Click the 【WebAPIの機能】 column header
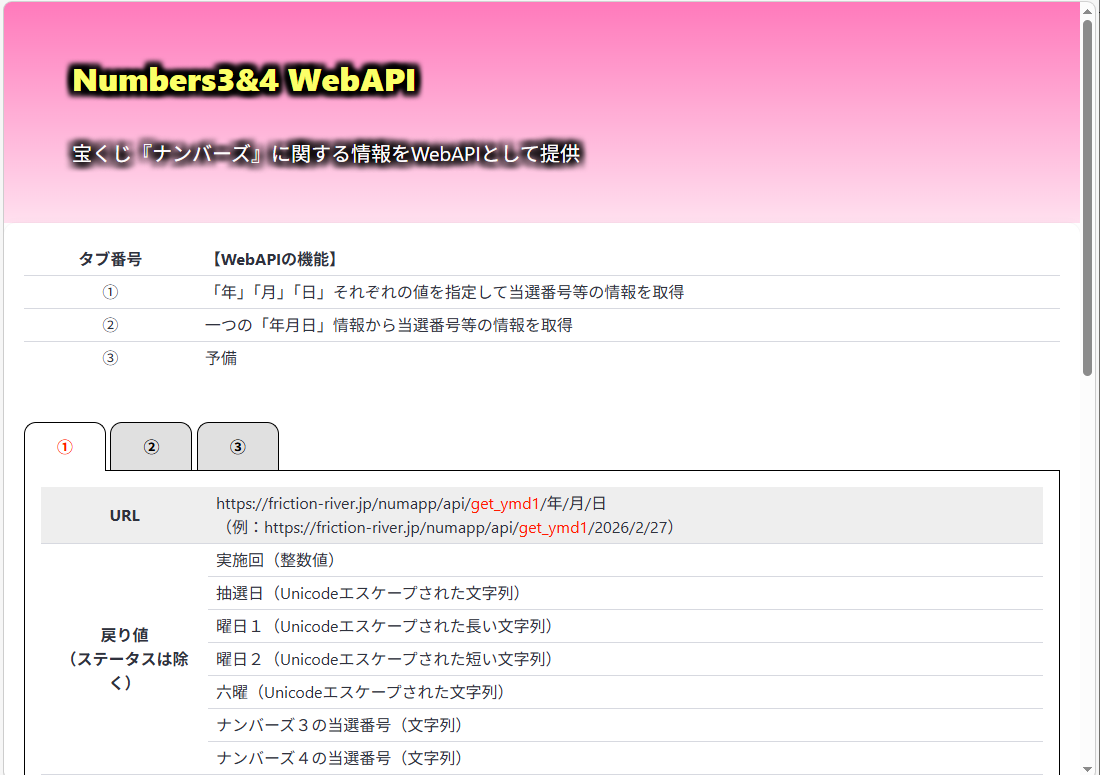Screen dimensions: 1100x775 pyautogui.click(x=273, y=259)
